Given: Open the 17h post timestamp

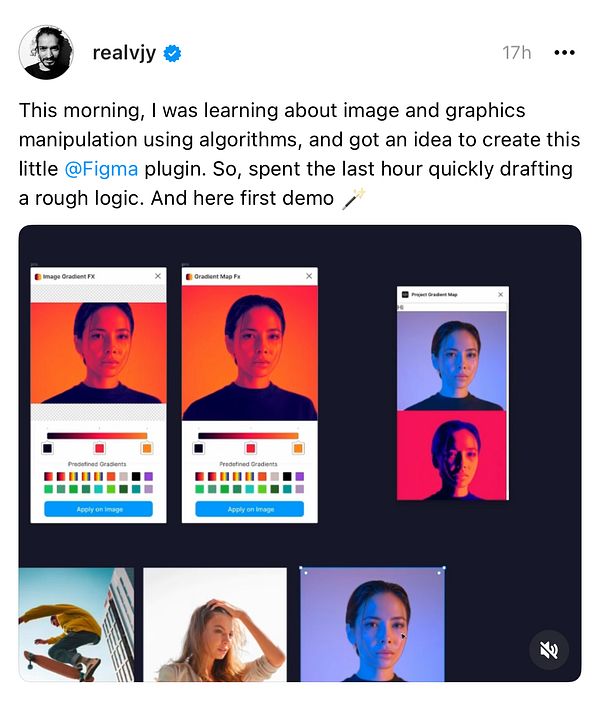Looking at the screenshot, I should tap(516, 53).
